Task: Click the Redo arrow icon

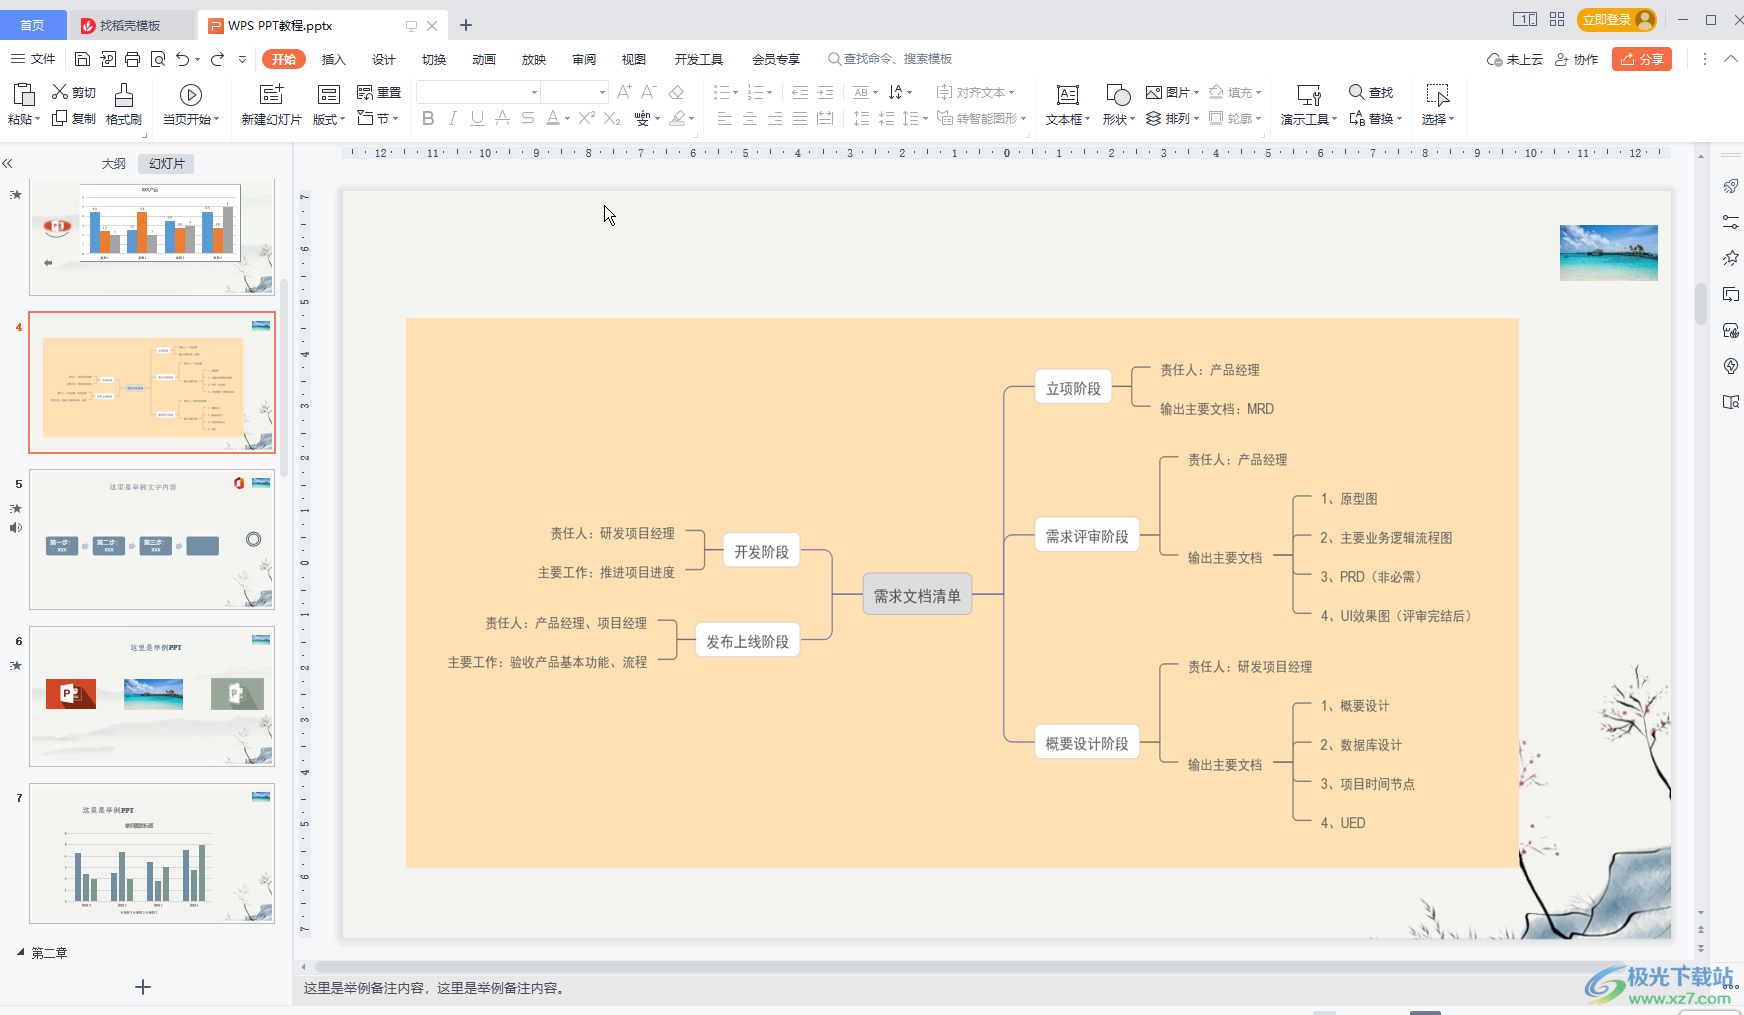Action: 217,59
